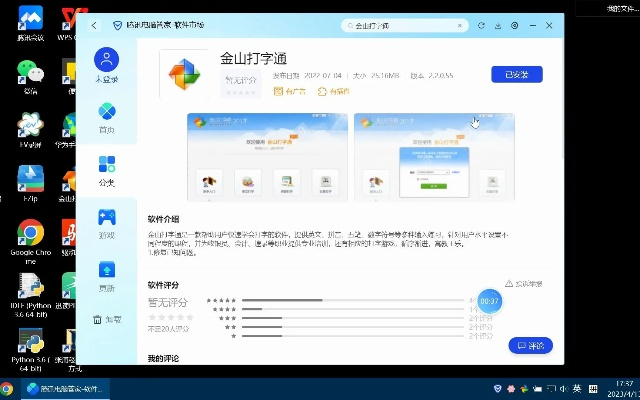This screenshot has height=400, width=640.
Task: Go to 首页 home in the sidebar
Action: pos(107,112)
